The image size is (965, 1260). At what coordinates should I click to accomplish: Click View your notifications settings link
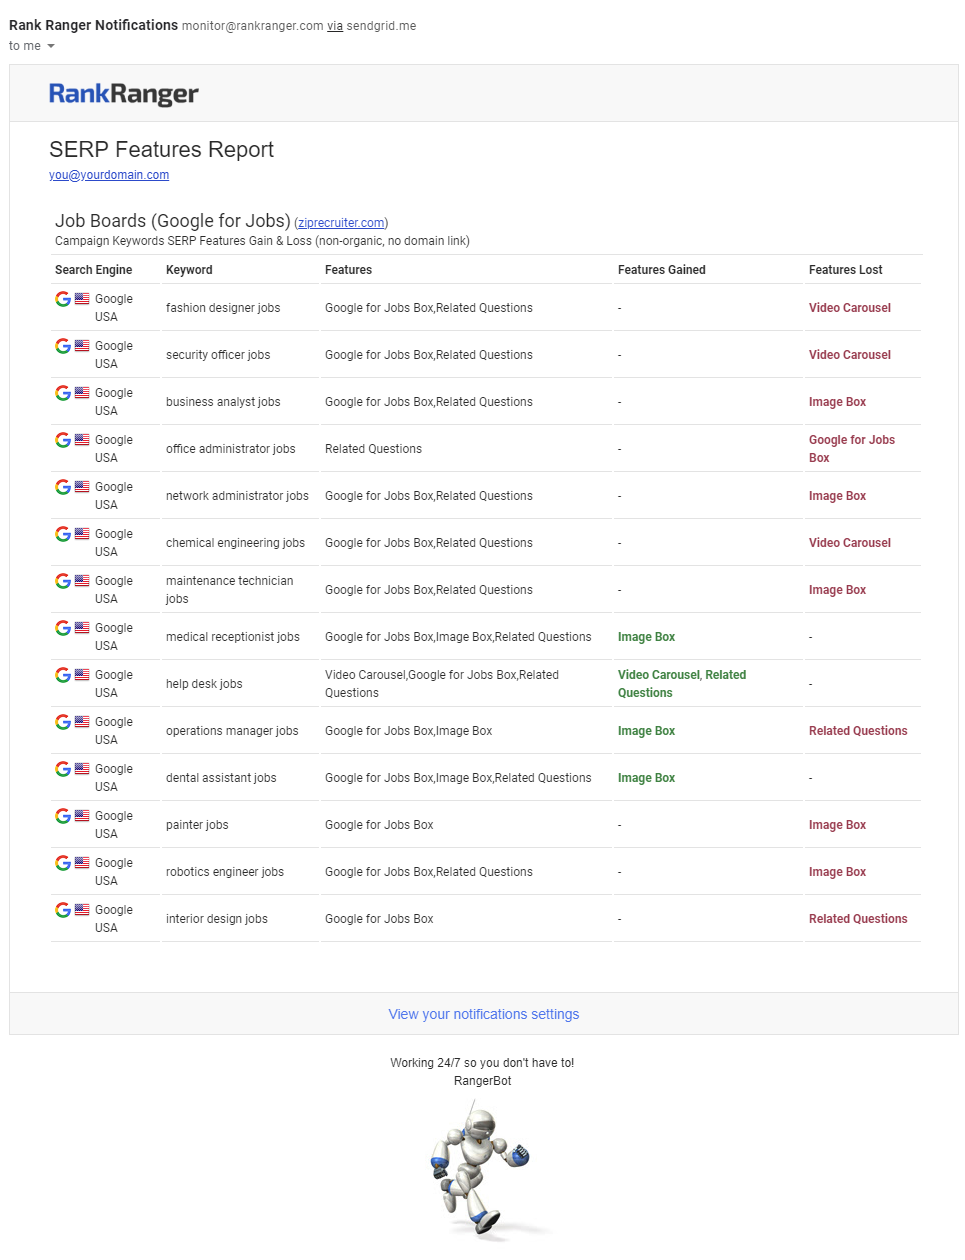[484, 1014]
